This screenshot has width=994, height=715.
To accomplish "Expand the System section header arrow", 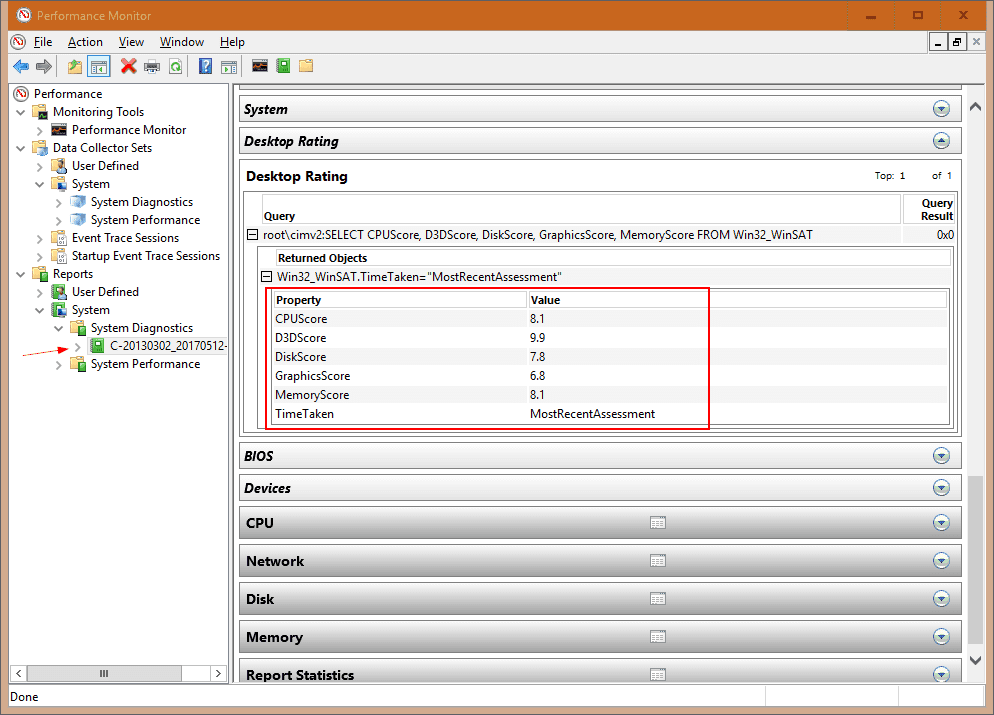I will pyautogui.click(x=941, y=109).
